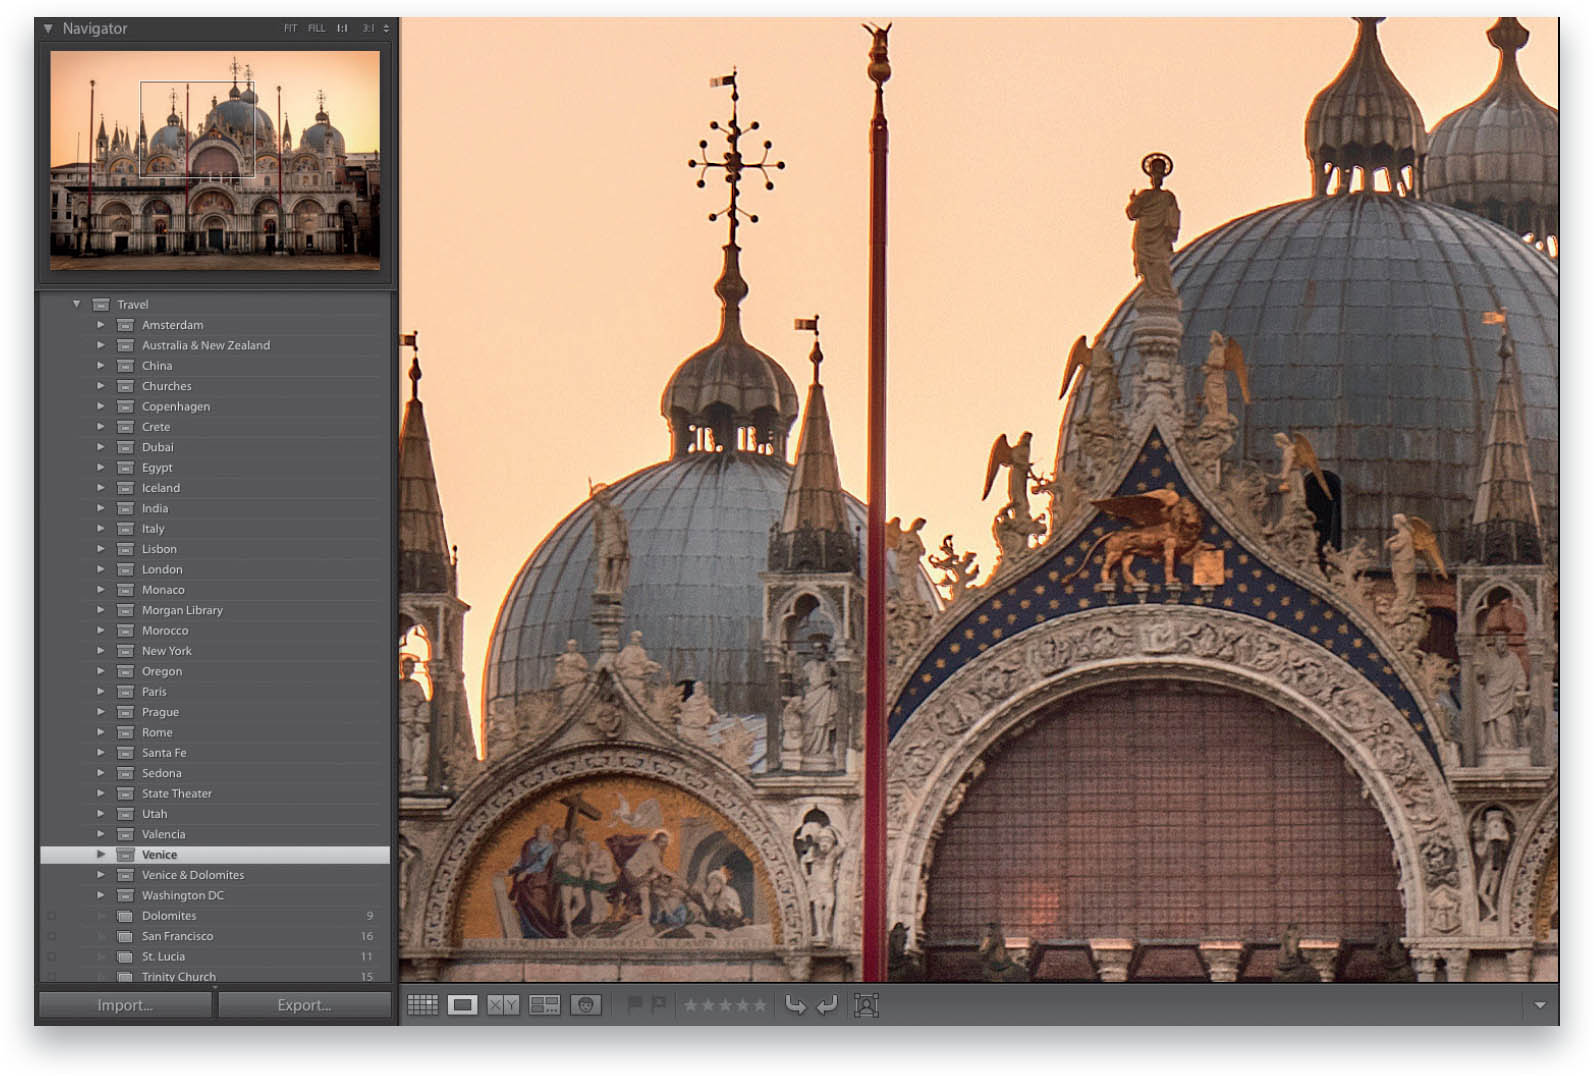Screen dimensions: 1594x1076
Task: Open Navigator zoom ratio popup
Action: 386,29
